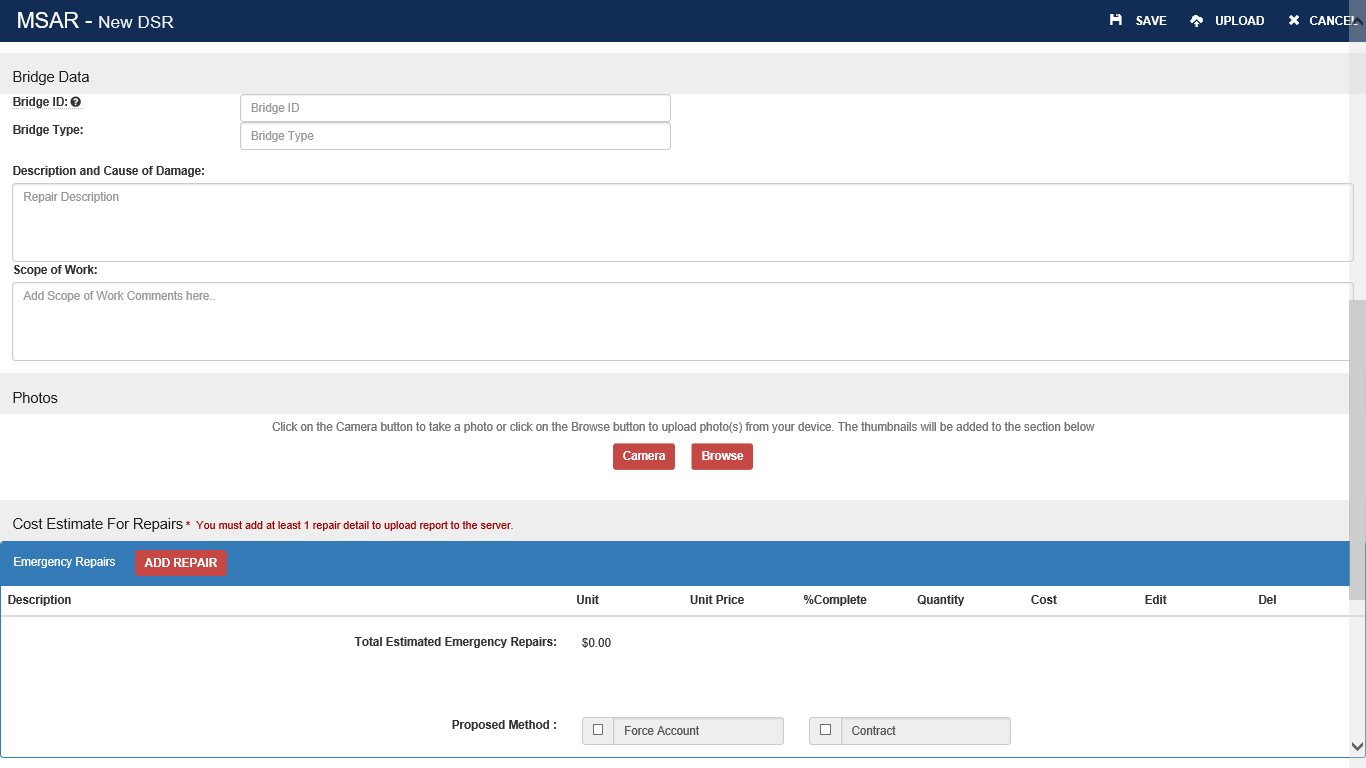
Task: Click the ADD REPAIR button
Action: pos(181,563)
